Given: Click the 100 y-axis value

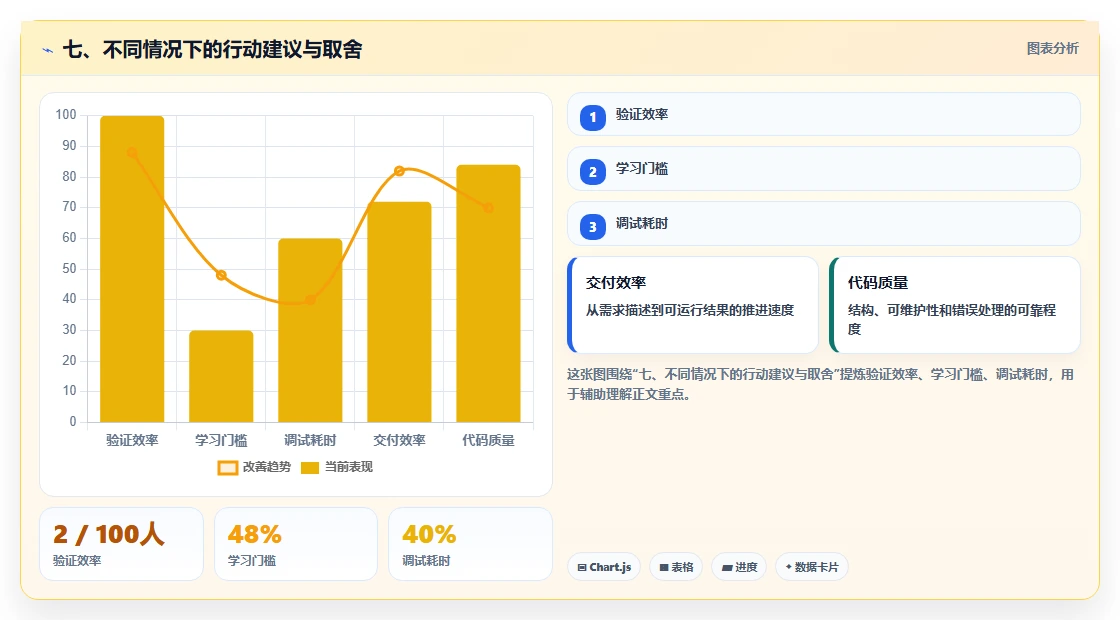Looking at the screenshot, I should coord(66,115).
